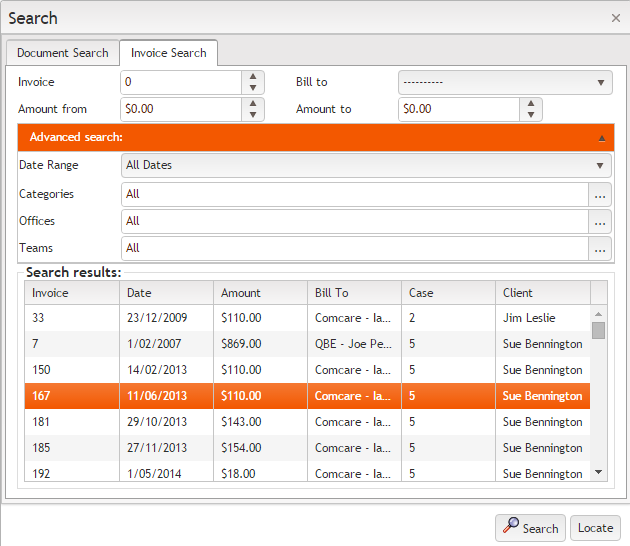Switch to the Document Search tab
Viewport: 630px width, 546px height.
[x=62, y=53]
